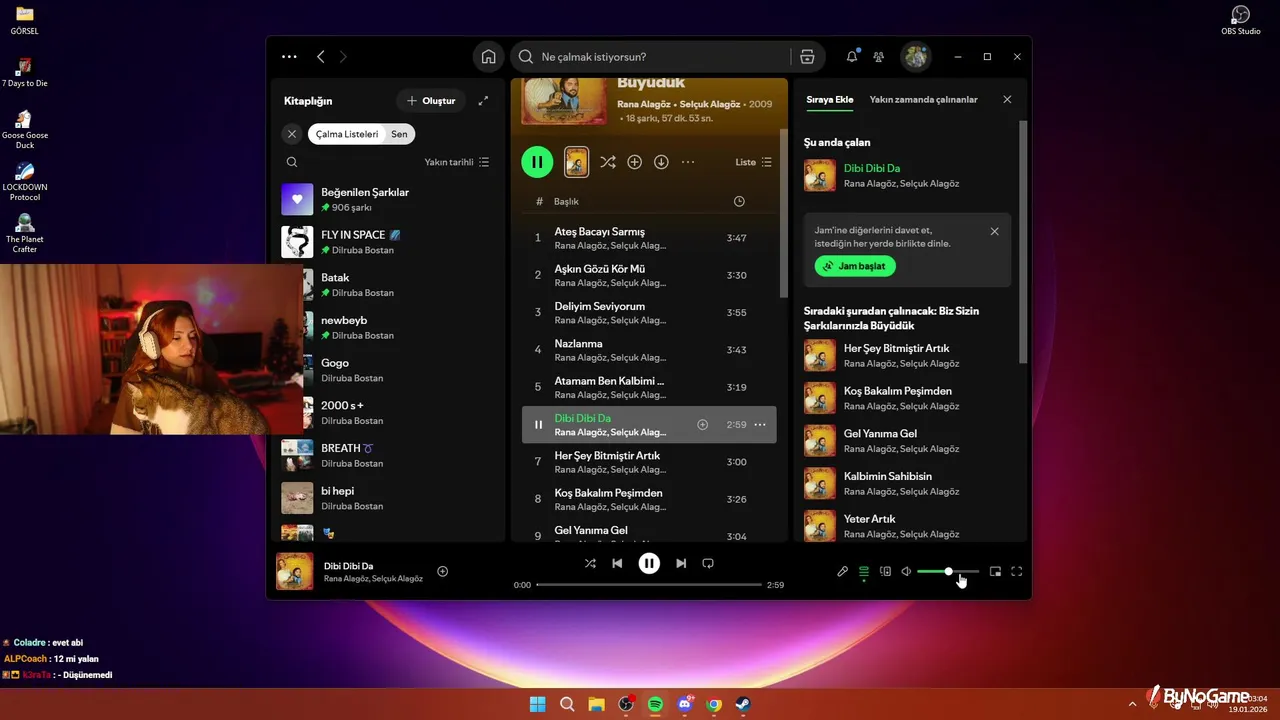This screenshot has height=720, width=1280.
Task: Open the profile avatar menu
Action: (x=916, y=57)
